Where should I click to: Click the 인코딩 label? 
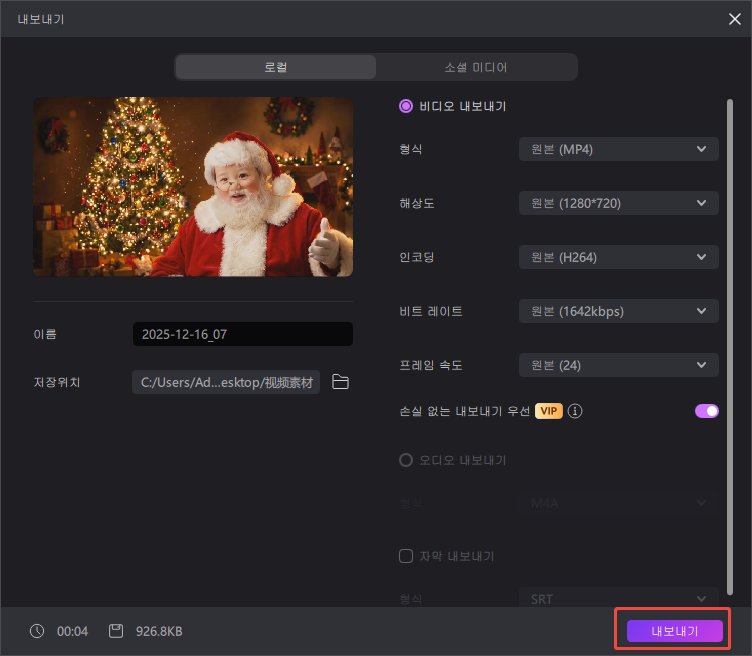click(417, 257)
